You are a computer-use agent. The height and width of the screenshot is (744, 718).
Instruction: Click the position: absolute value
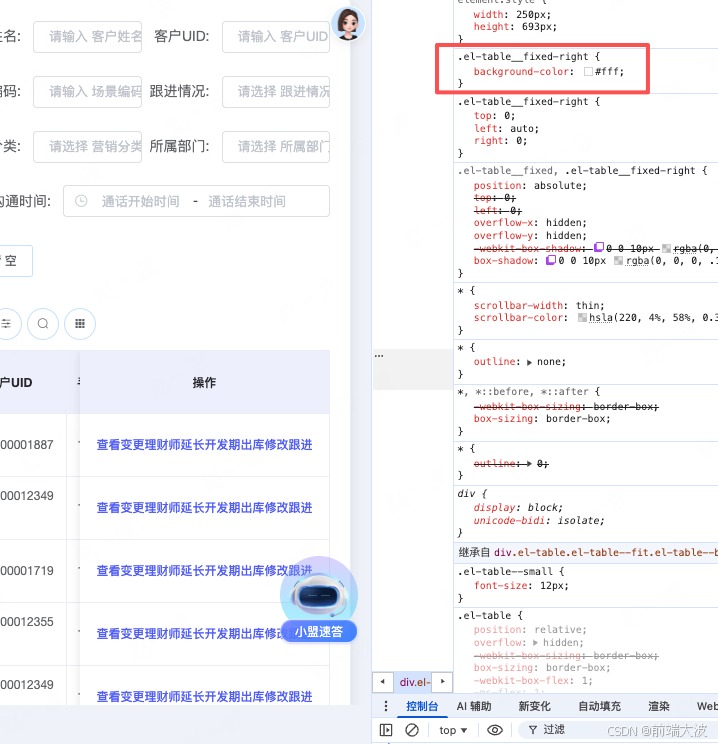(560, 186)
